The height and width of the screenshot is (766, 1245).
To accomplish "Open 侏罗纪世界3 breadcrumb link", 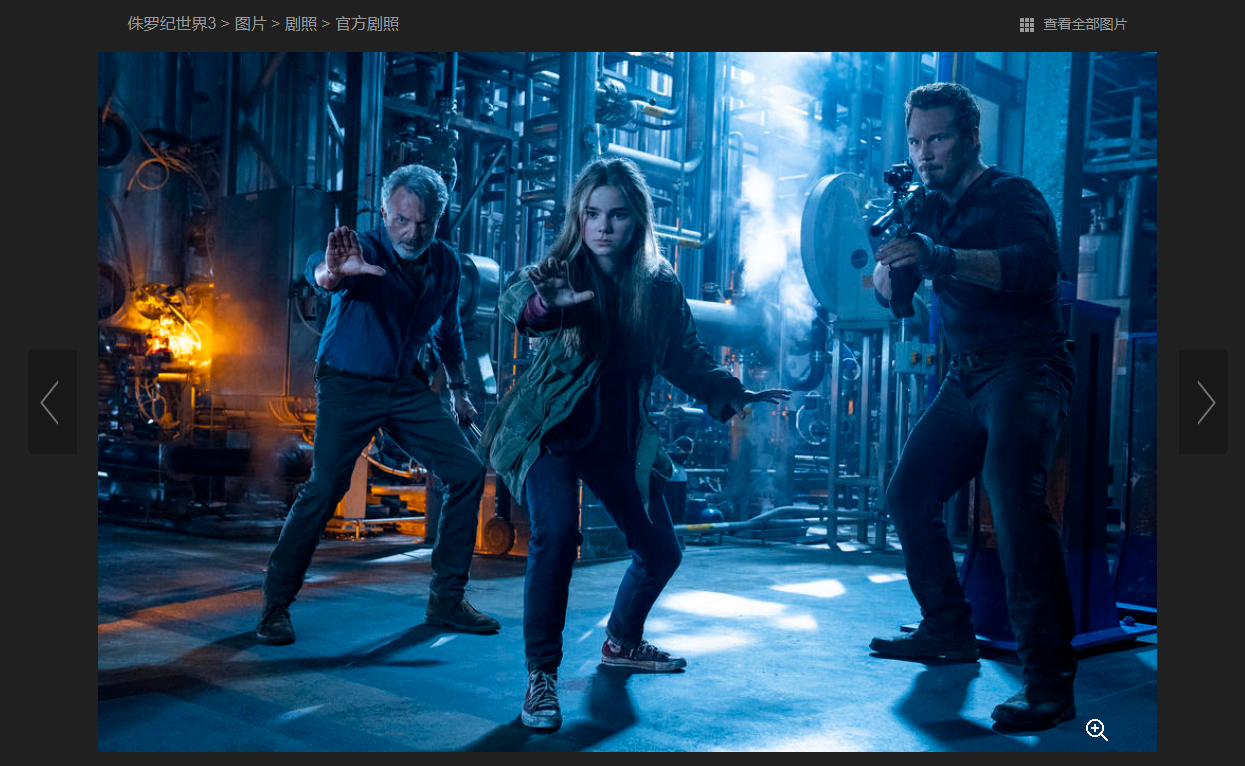I will coord(172,24).
